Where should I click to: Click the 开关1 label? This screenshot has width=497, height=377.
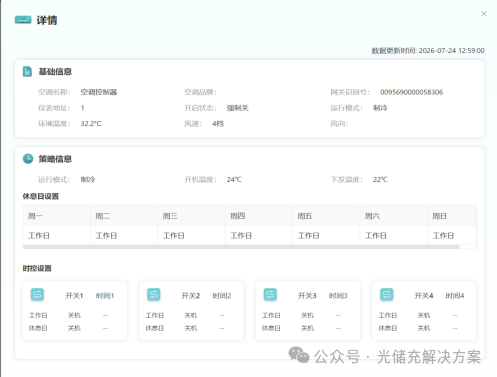point(74,296)
